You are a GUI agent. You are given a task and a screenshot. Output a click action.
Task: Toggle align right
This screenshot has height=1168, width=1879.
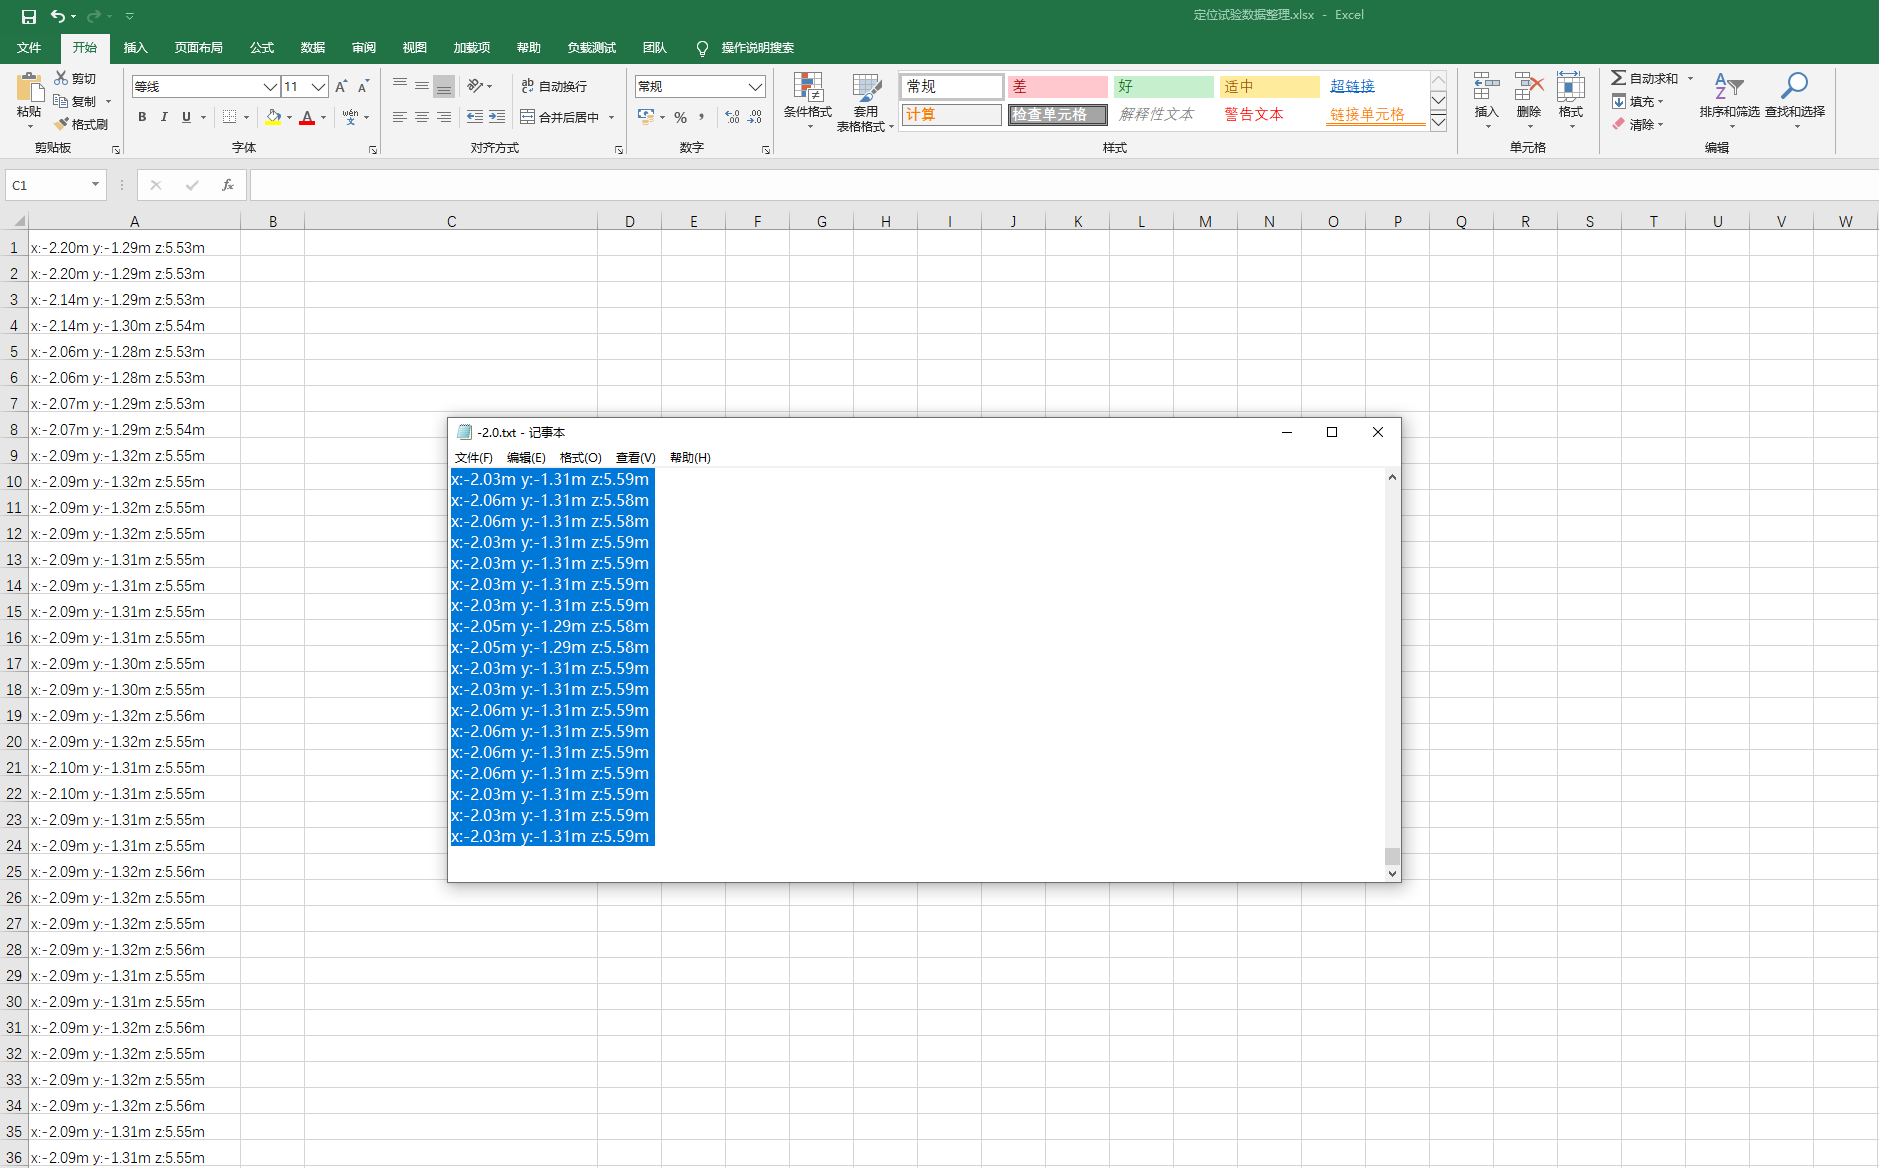(x=444, y=117)
